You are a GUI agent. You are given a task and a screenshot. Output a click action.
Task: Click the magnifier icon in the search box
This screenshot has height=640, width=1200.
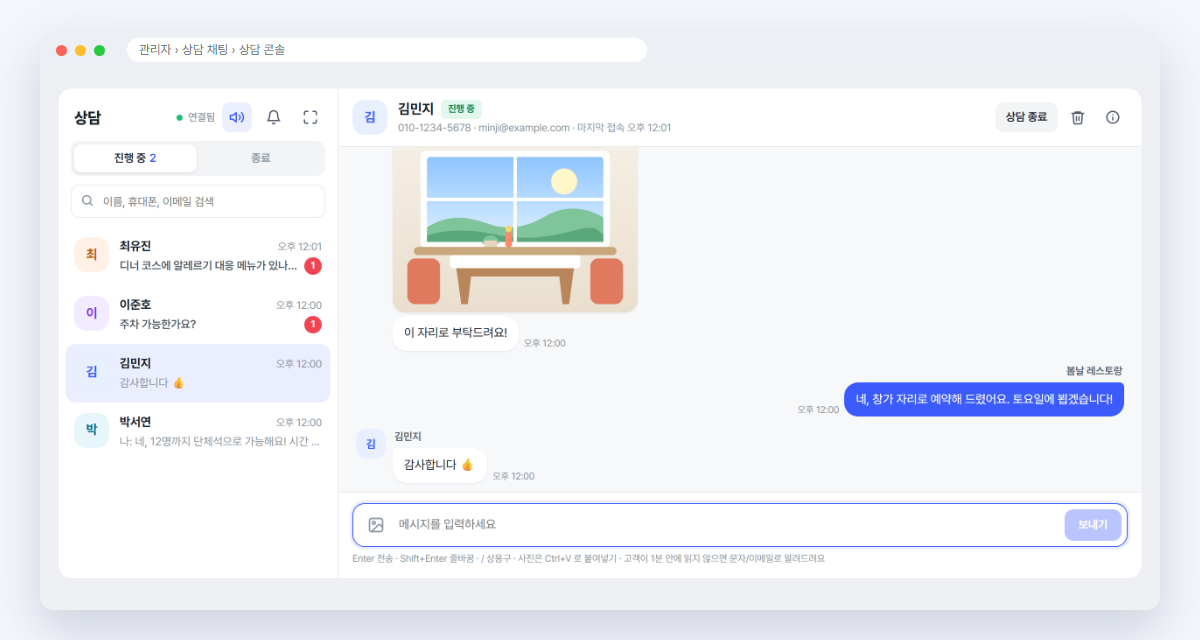pyautogui.click(x=88, y=201)
